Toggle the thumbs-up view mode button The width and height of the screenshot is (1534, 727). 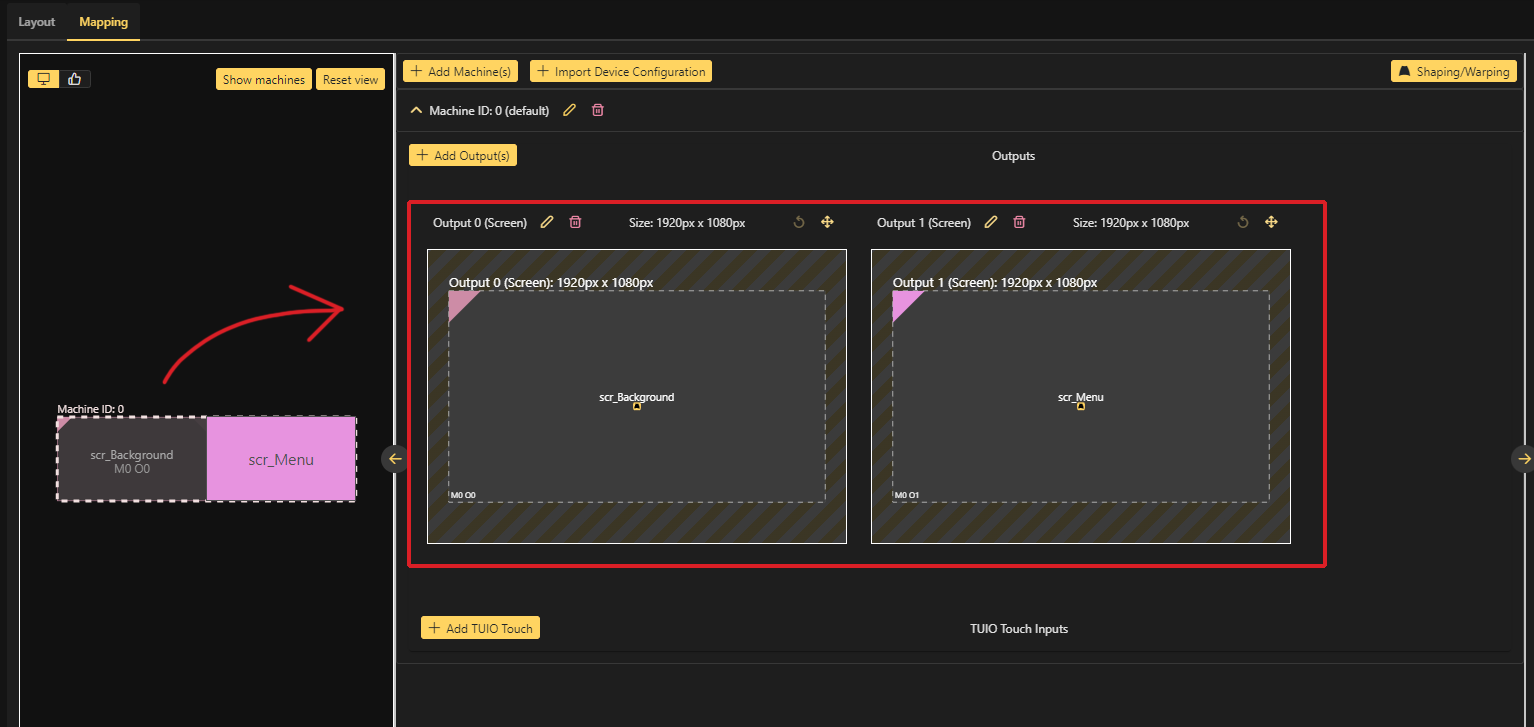click(75, 79)
